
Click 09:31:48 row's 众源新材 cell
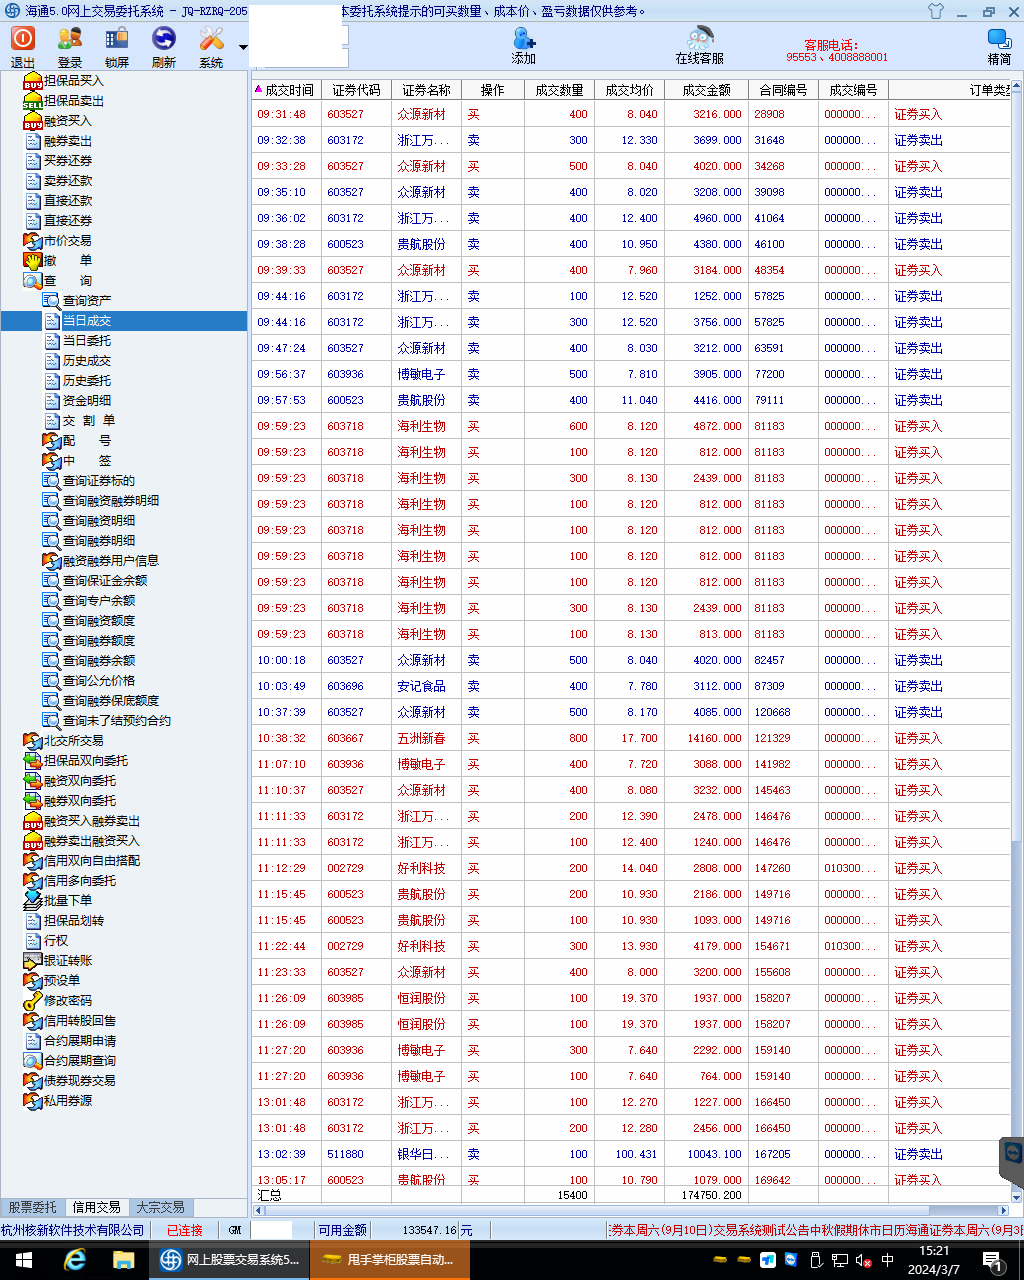426,114
